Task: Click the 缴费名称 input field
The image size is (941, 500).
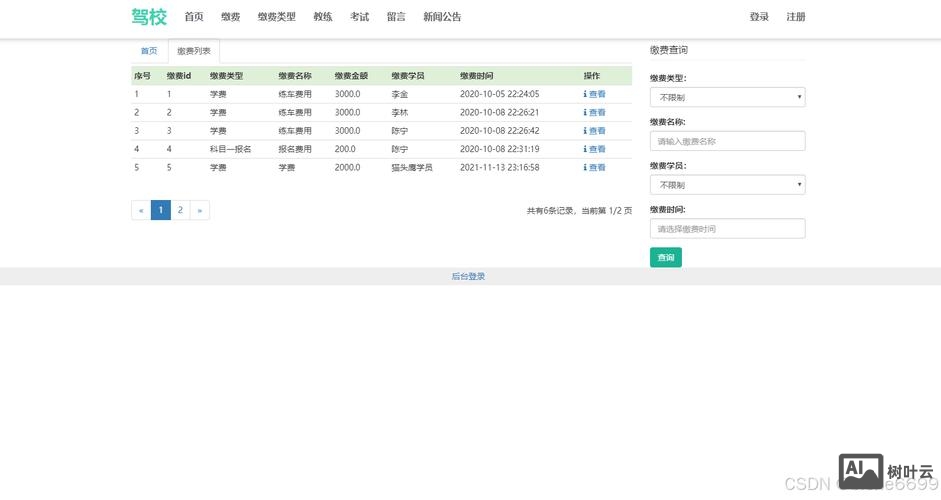Action: pos(727,141)
